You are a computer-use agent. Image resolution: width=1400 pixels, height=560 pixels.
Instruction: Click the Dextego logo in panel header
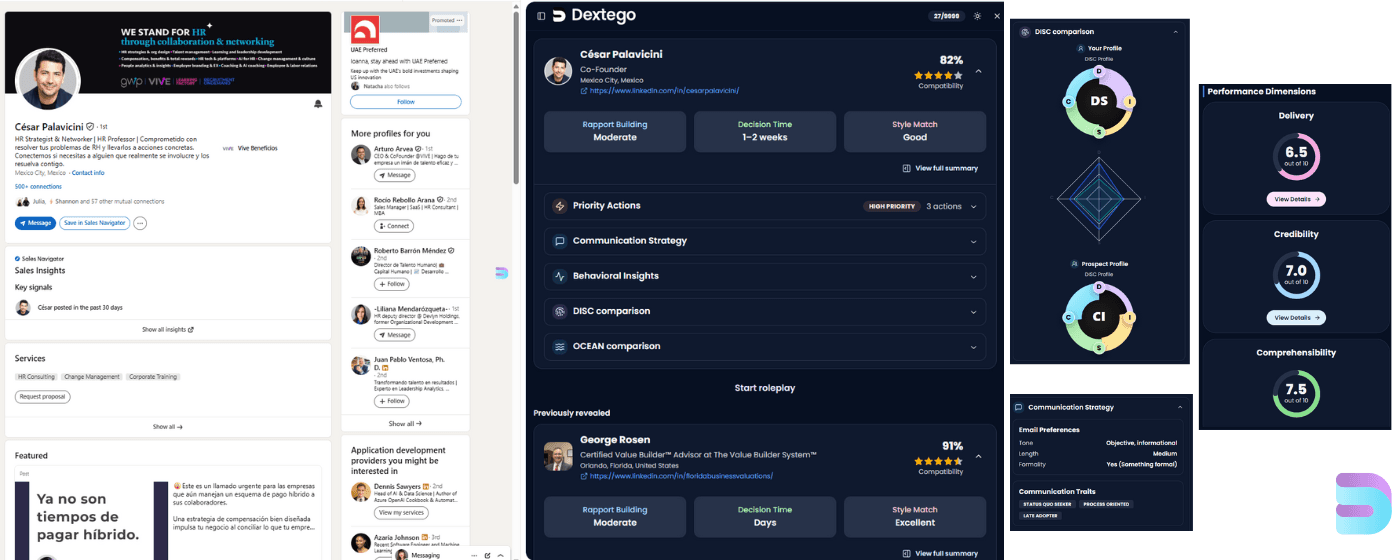pyautogui.click(x=594, y=15)
